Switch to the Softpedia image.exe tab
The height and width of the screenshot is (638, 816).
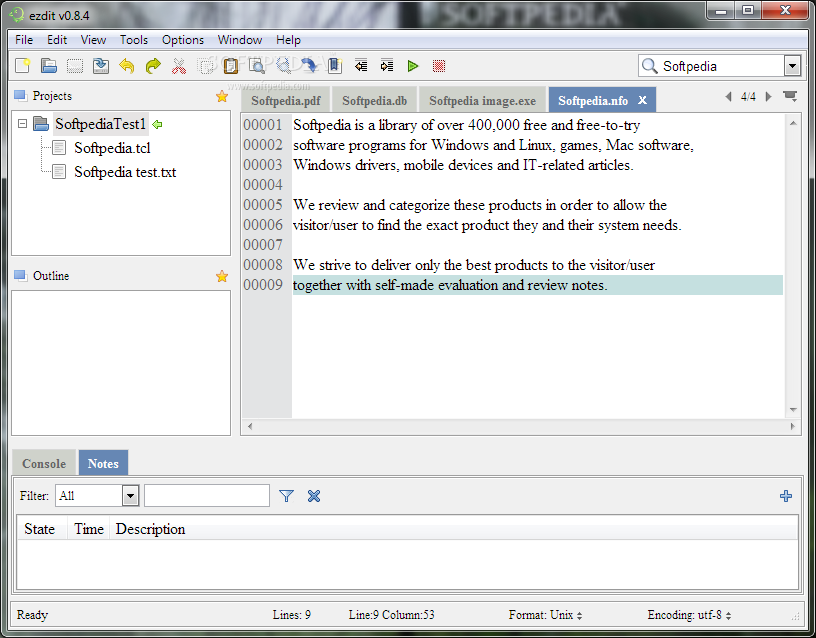tap(482, 100)
